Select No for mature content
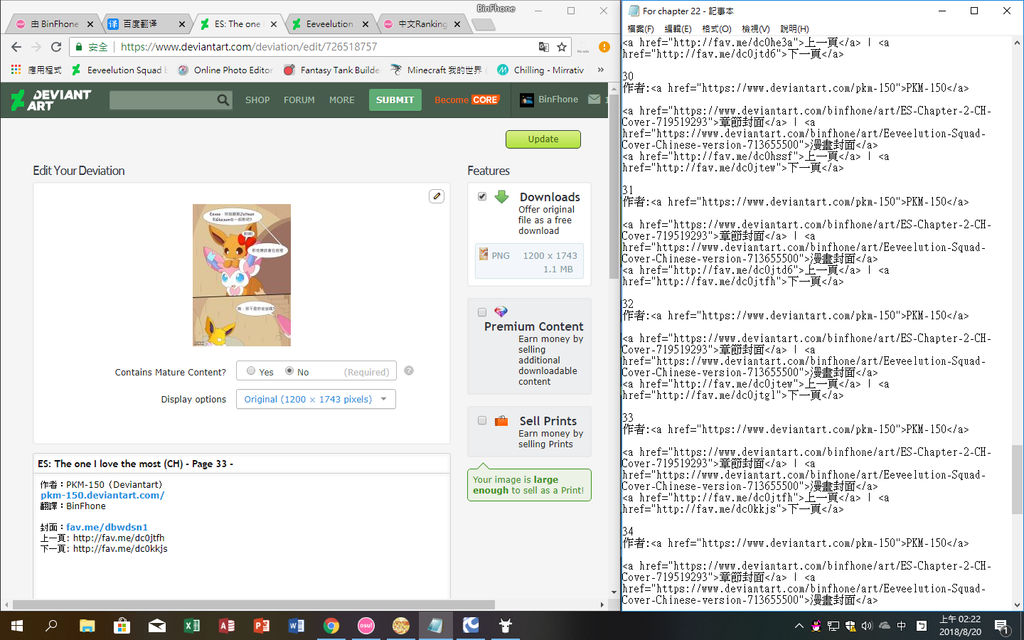 [x=289, y=371]
